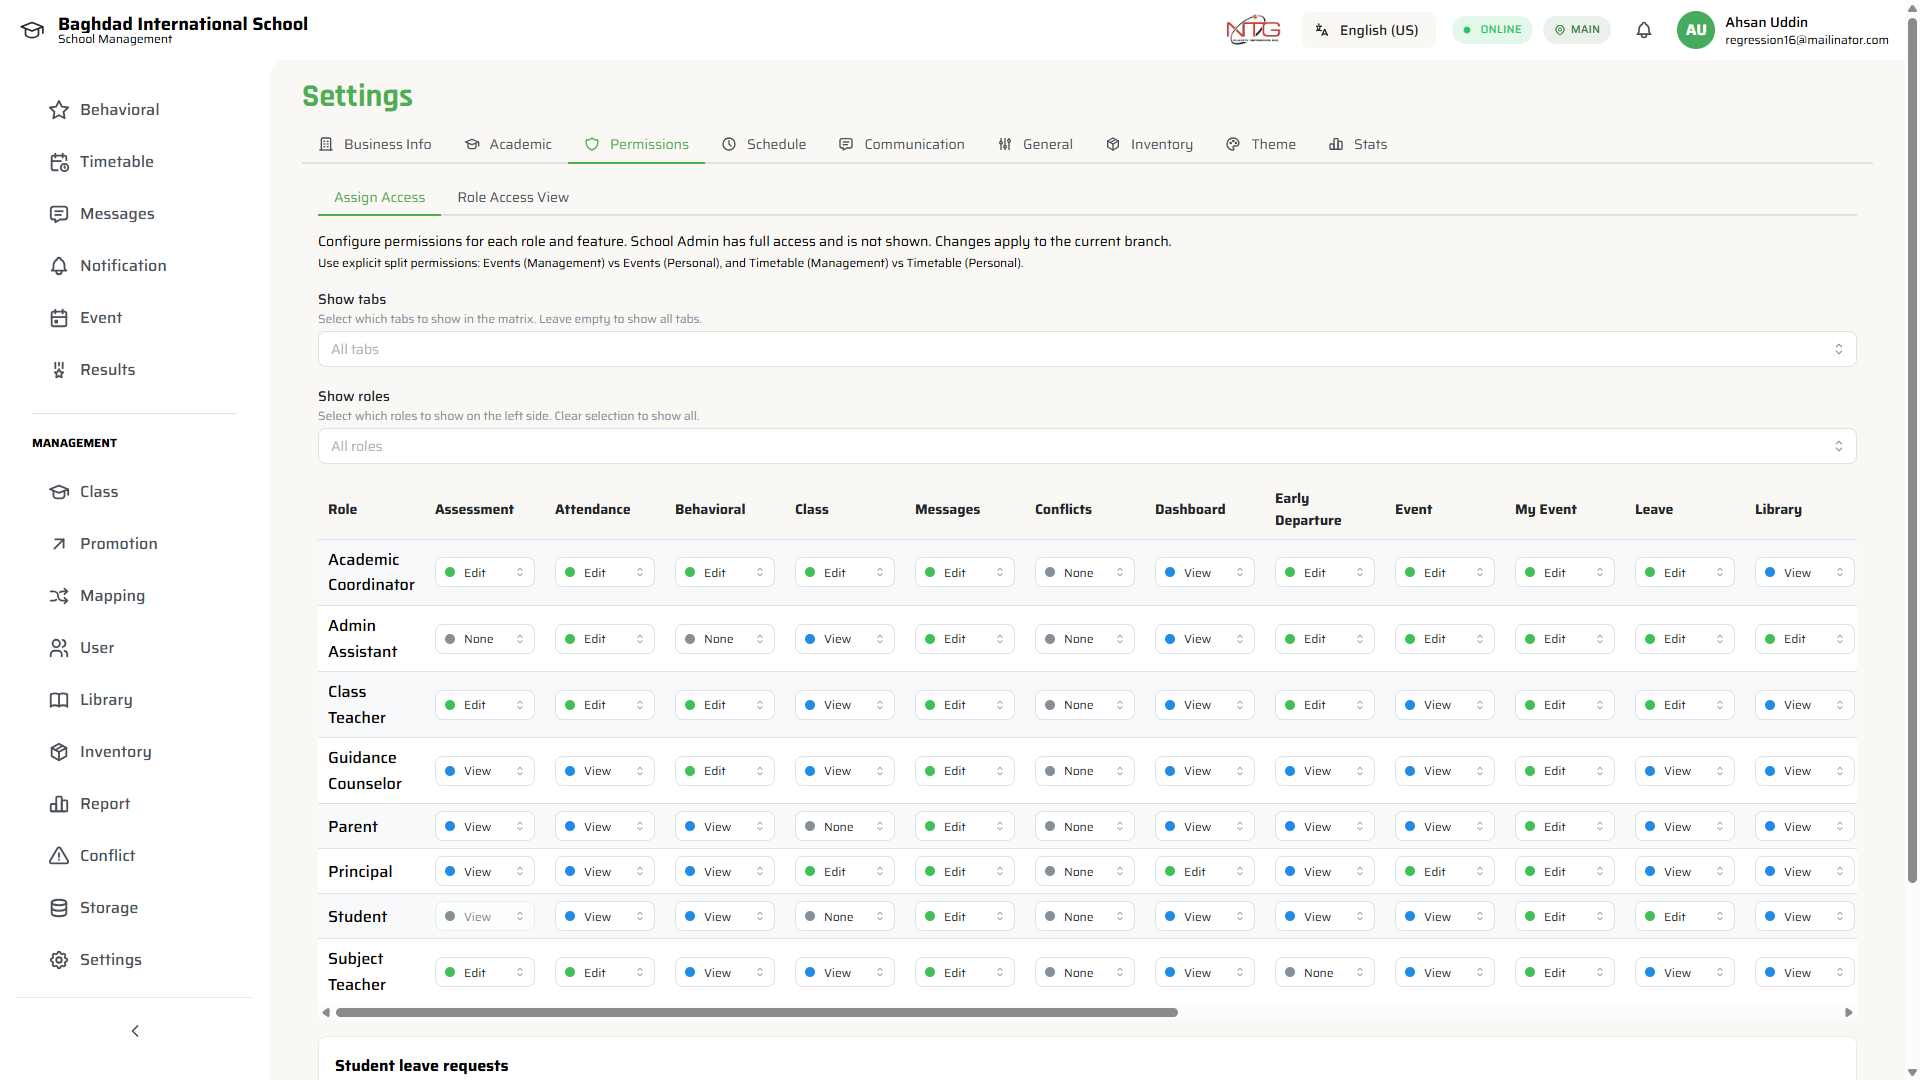Viewport: 1920px width, 1080px height.
Task: Open Academic Coordinator Assessment permission dropdown
Action: pyautogui.click(x=485, y=573)
